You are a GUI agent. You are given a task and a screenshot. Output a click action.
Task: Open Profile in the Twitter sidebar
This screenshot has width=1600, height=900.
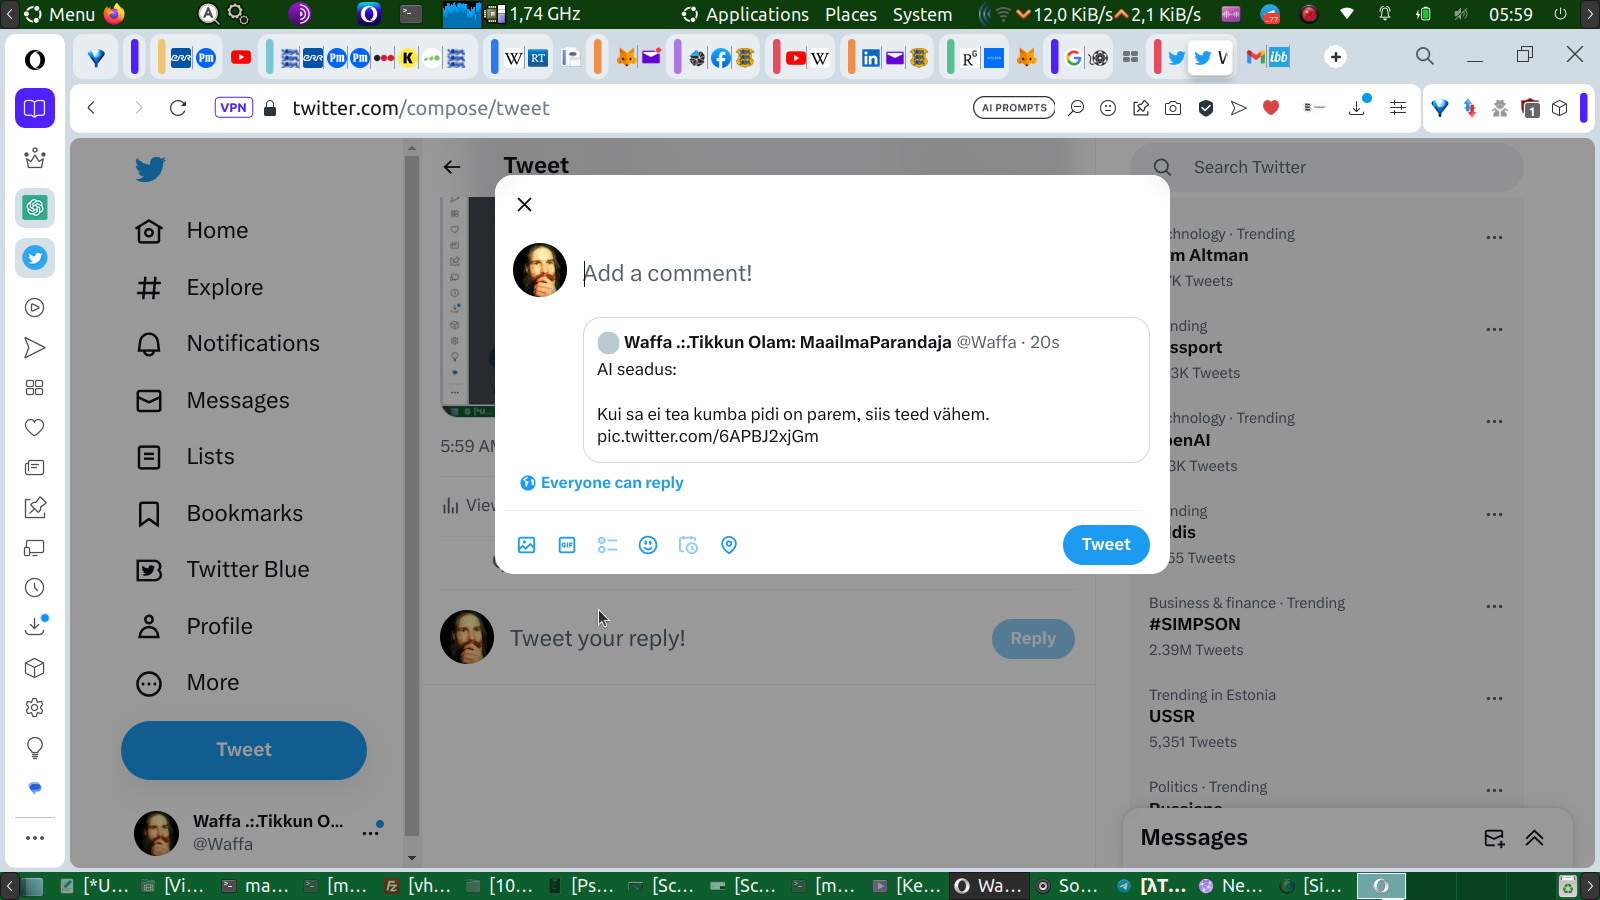[194, 627]
